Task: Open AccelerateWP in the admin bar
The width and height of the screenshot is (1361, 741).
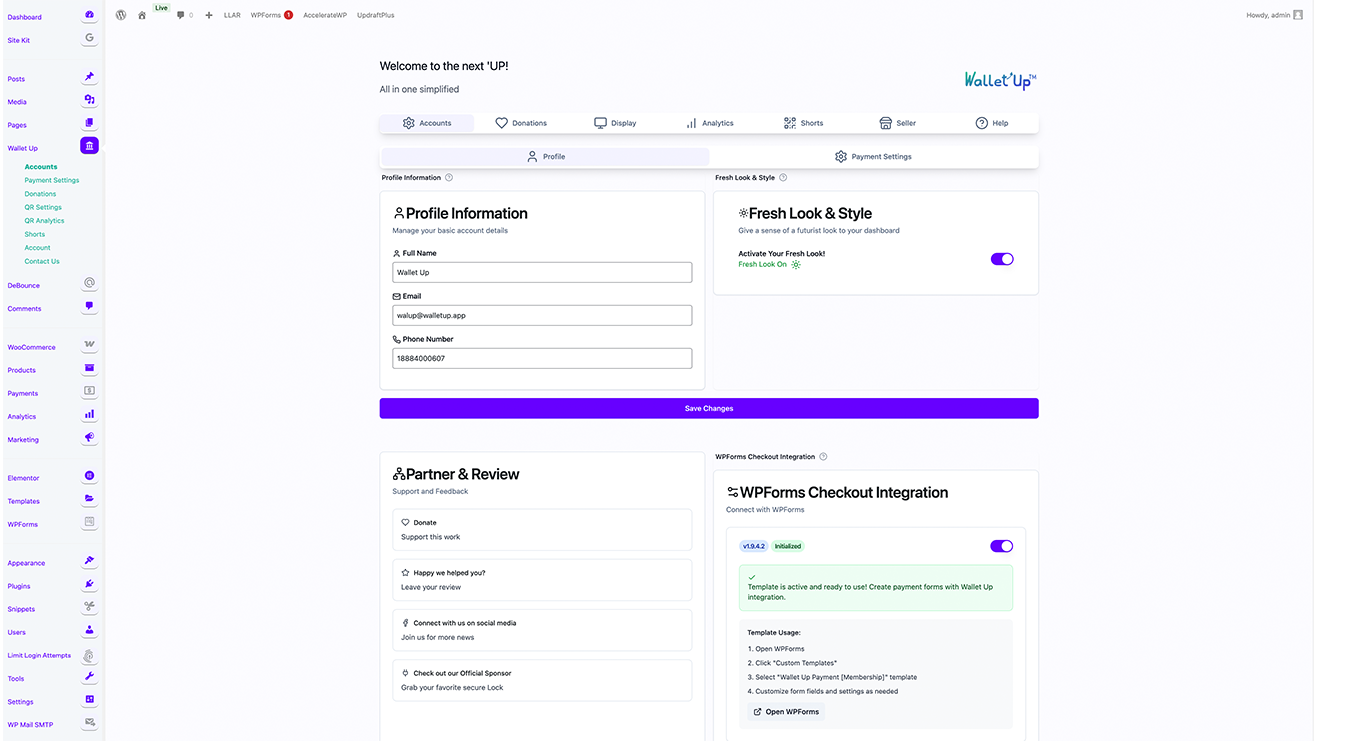Action: [325, 15]
